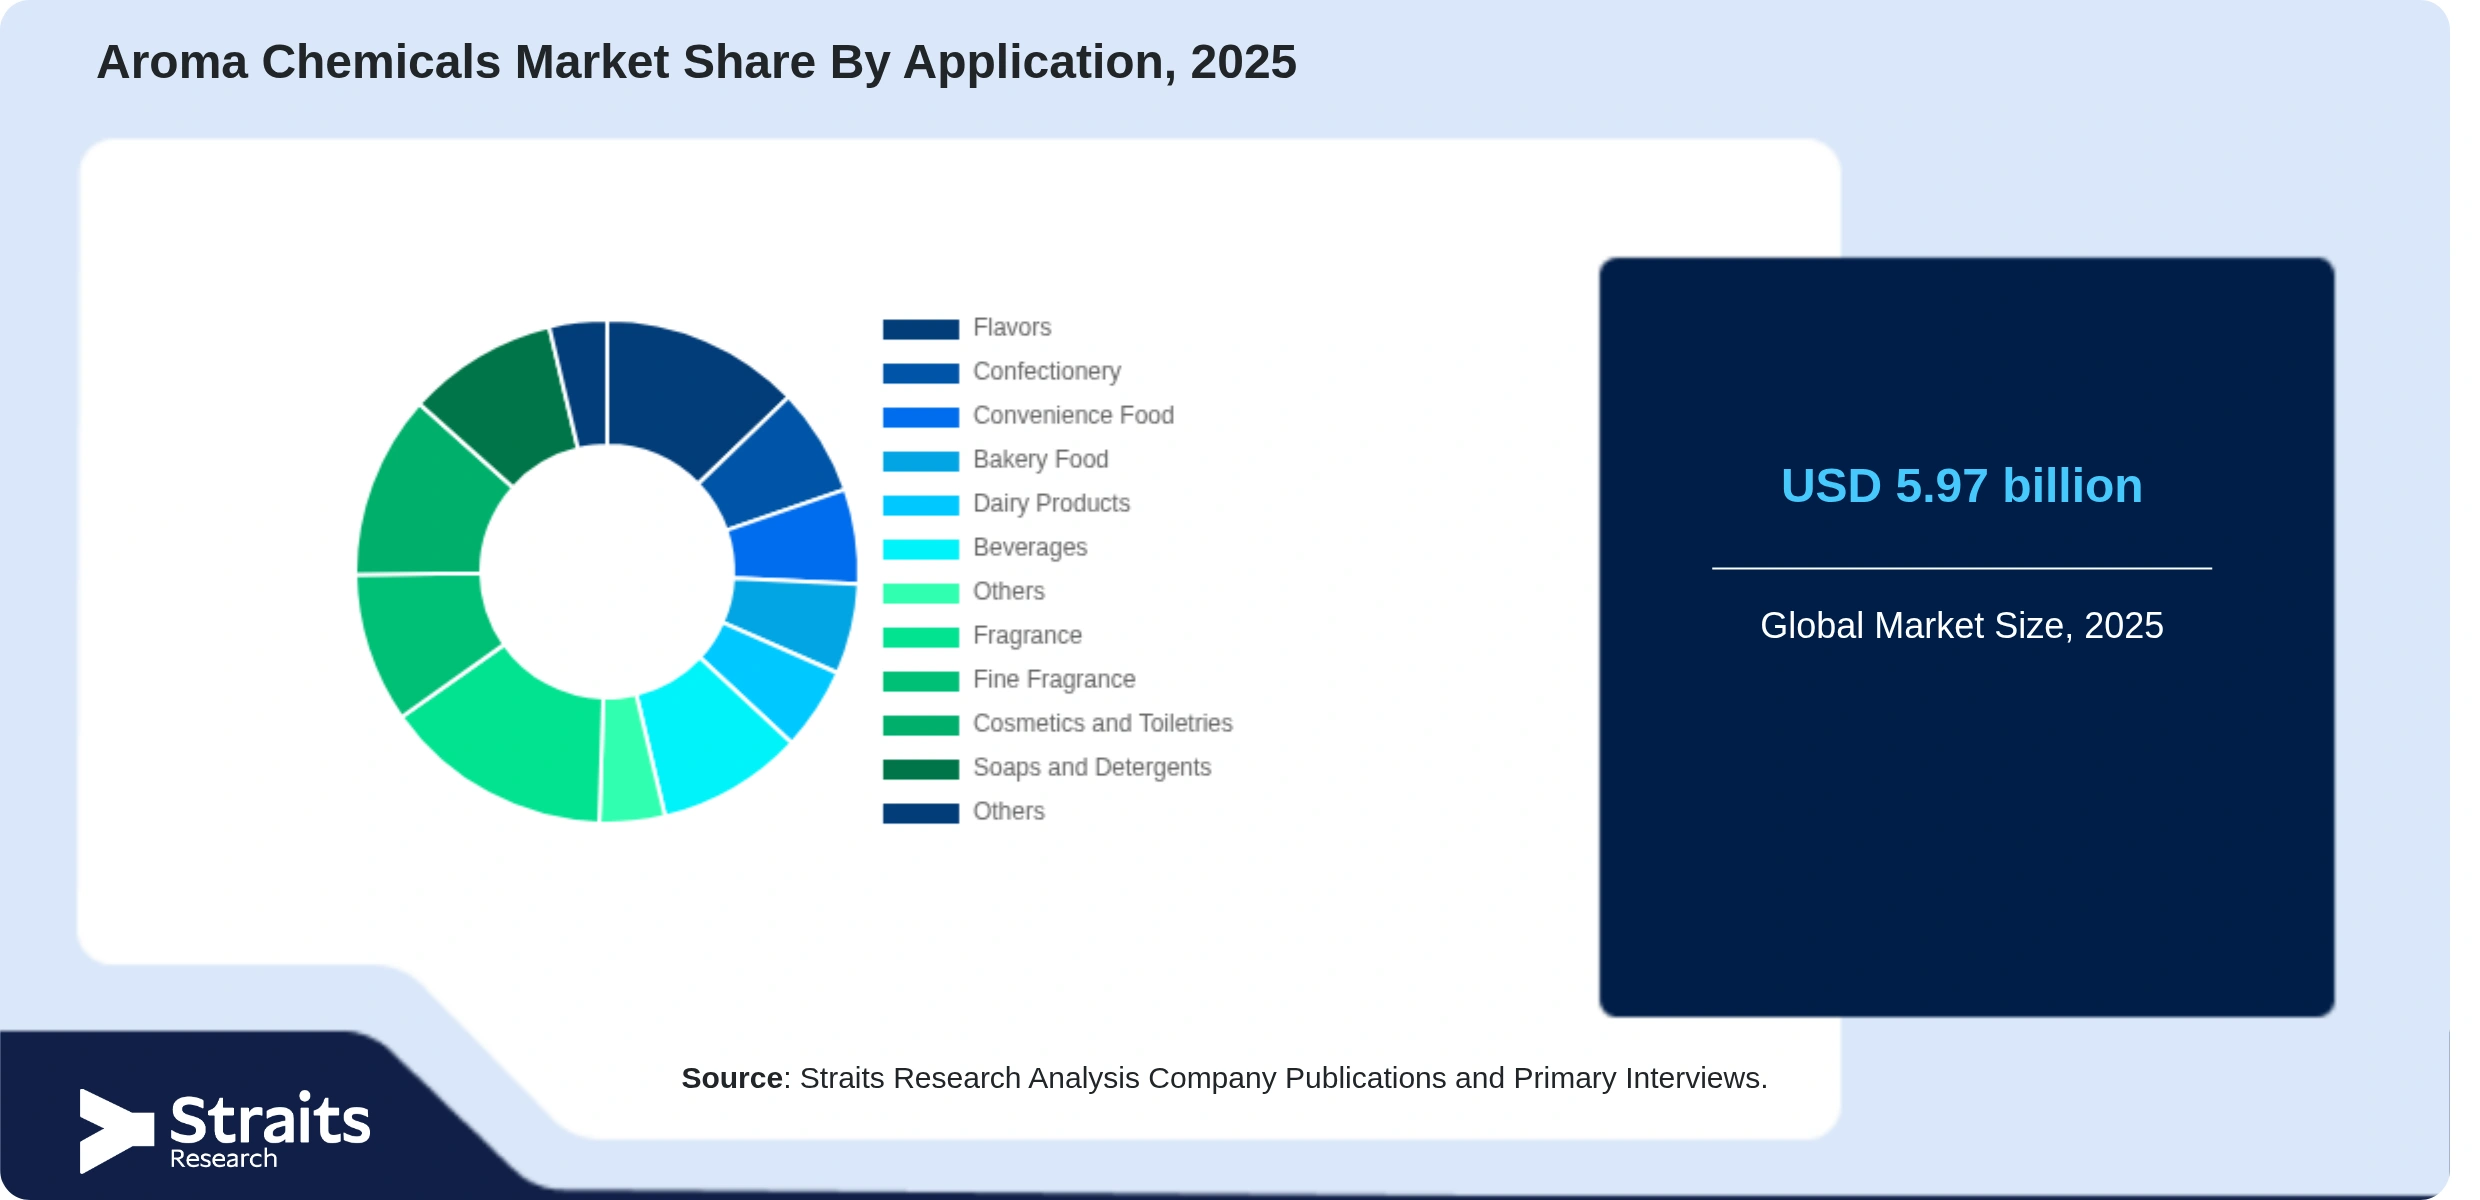Click the USD 5.97 billion figure
2480x1200 pixels.
tap(1961, 486)
